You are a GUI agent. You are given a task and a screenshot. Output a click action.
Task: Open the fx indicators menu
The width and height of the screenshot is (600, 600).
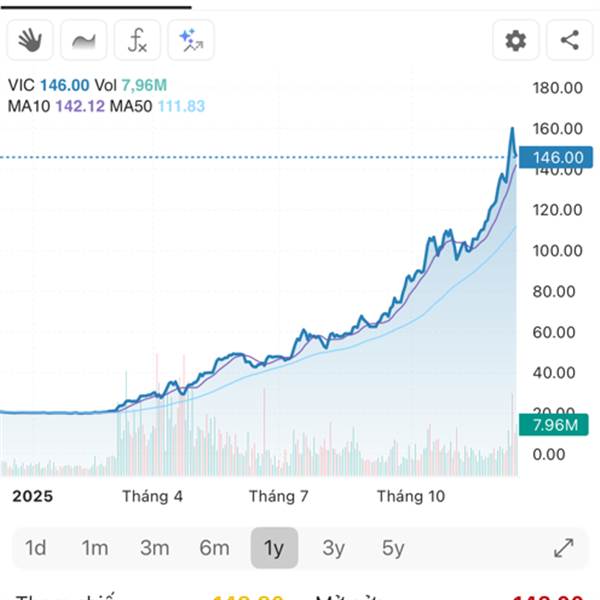click(137, 41)
